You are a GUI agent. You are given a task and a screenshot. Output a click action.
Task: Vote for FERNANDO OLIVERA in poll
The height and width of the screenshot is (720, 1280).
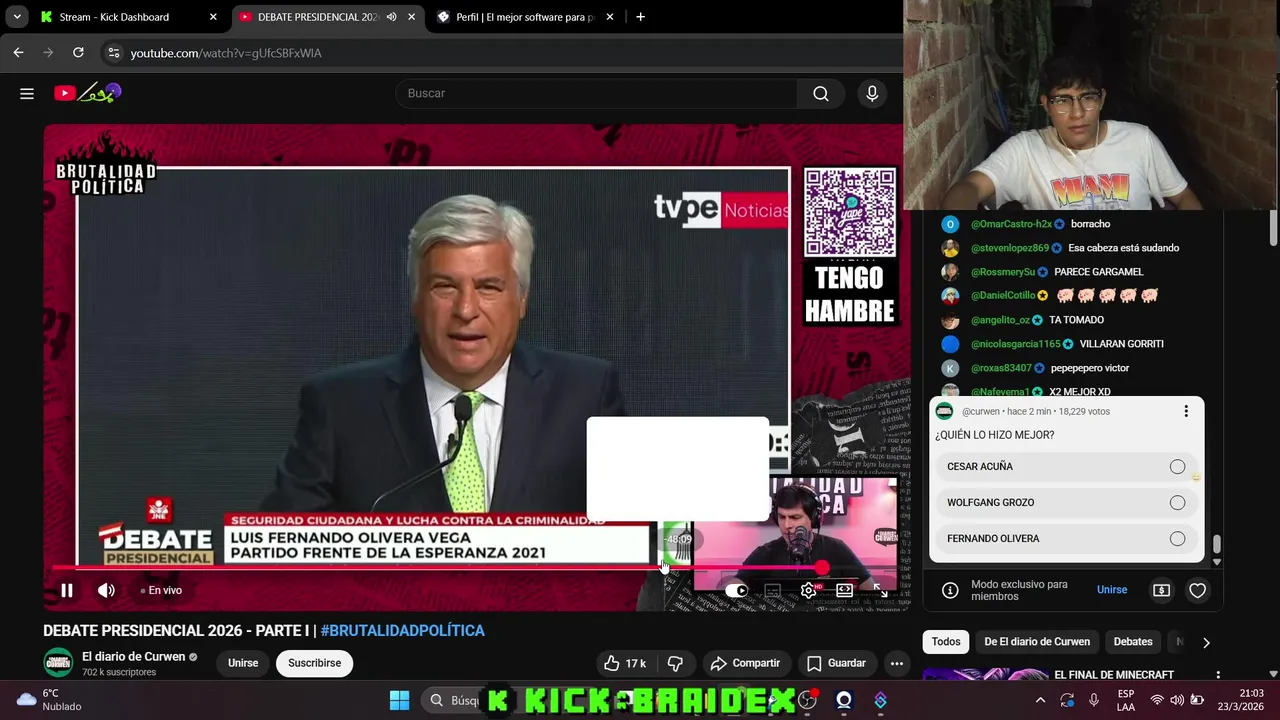tap(1066, 539)
